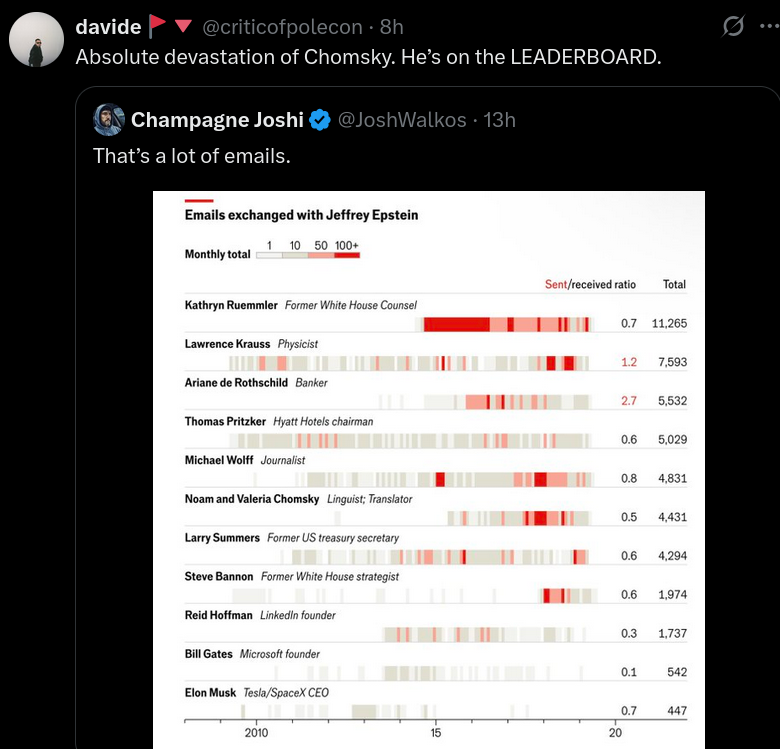Click the dark red 100+ legend swatch
Screen dimensions: 780x749
pyautogui.click(x=347, y=256)
